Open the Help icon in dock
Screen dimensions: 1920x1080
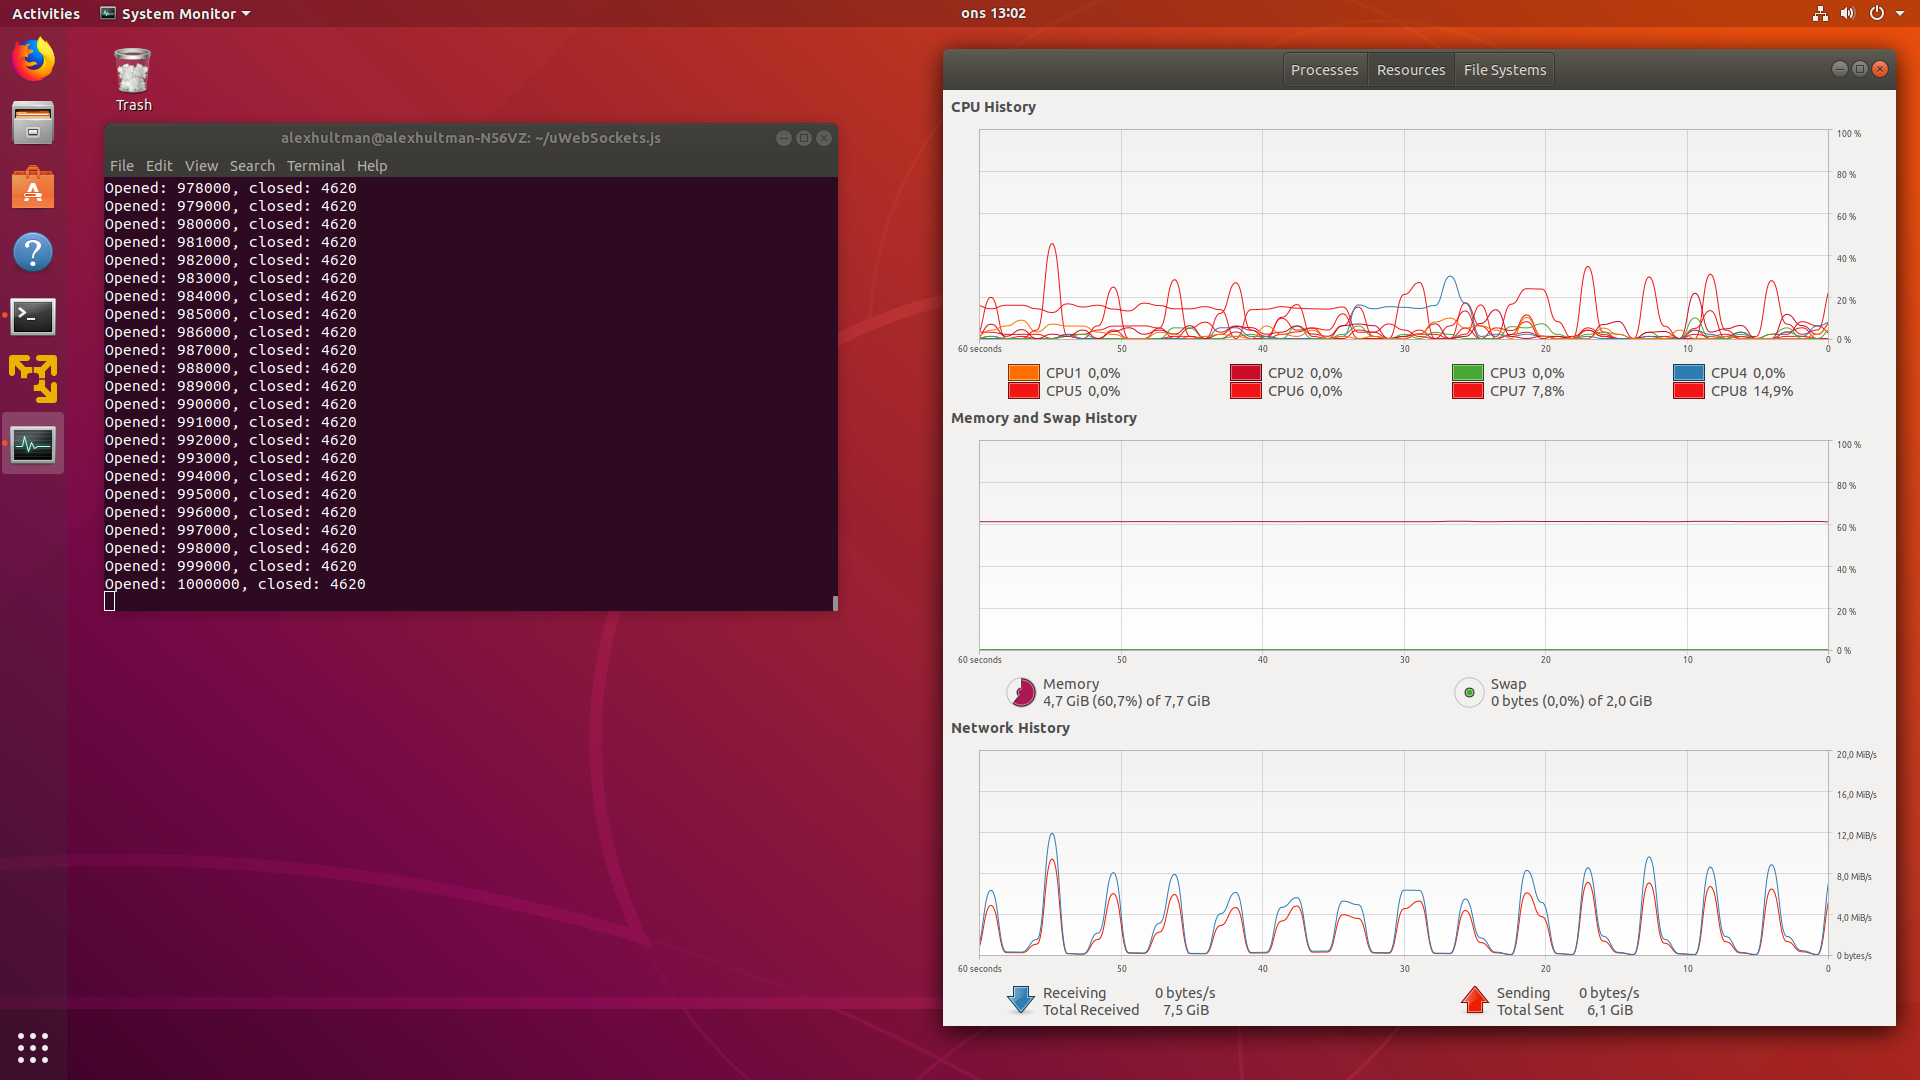33,252
